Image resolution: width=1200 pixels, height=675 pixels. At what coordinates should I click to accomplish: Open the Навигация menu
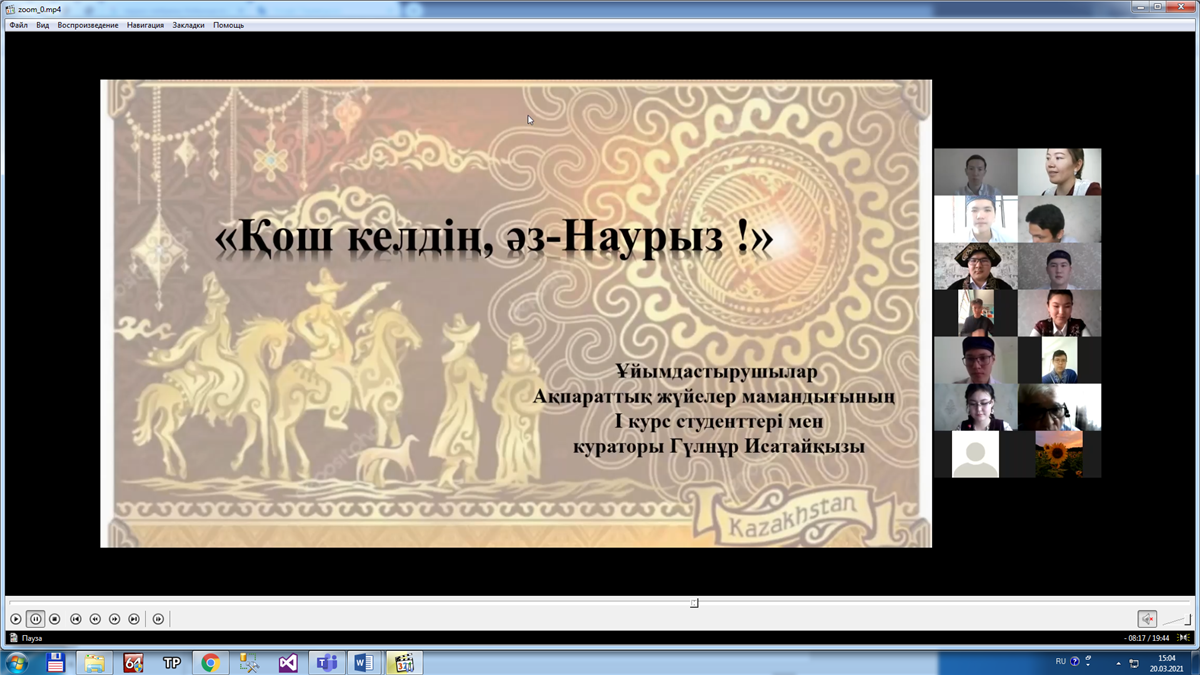(145, 25)
